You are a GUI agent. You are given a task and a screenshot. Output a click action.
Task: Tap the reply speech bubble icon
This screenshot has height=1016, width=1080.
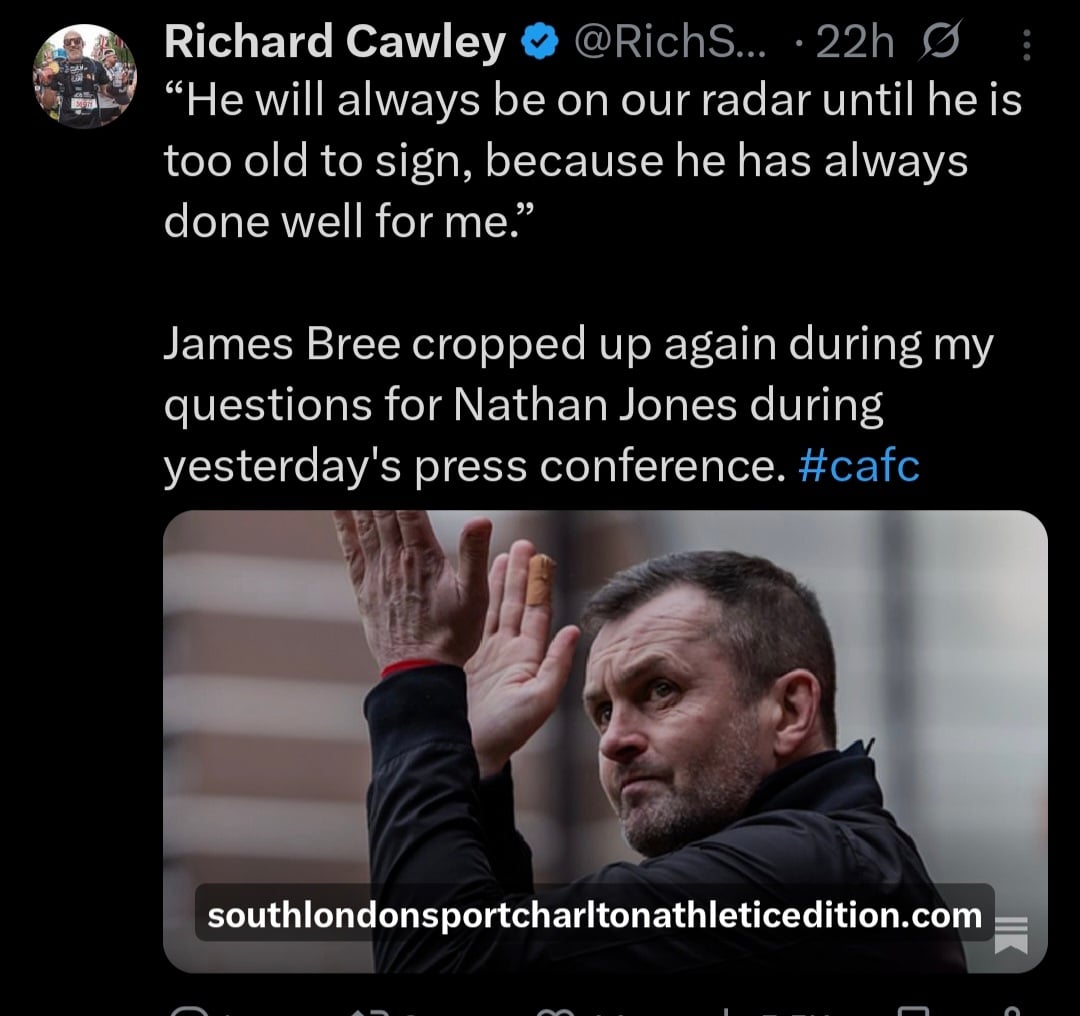(189, 1010)
